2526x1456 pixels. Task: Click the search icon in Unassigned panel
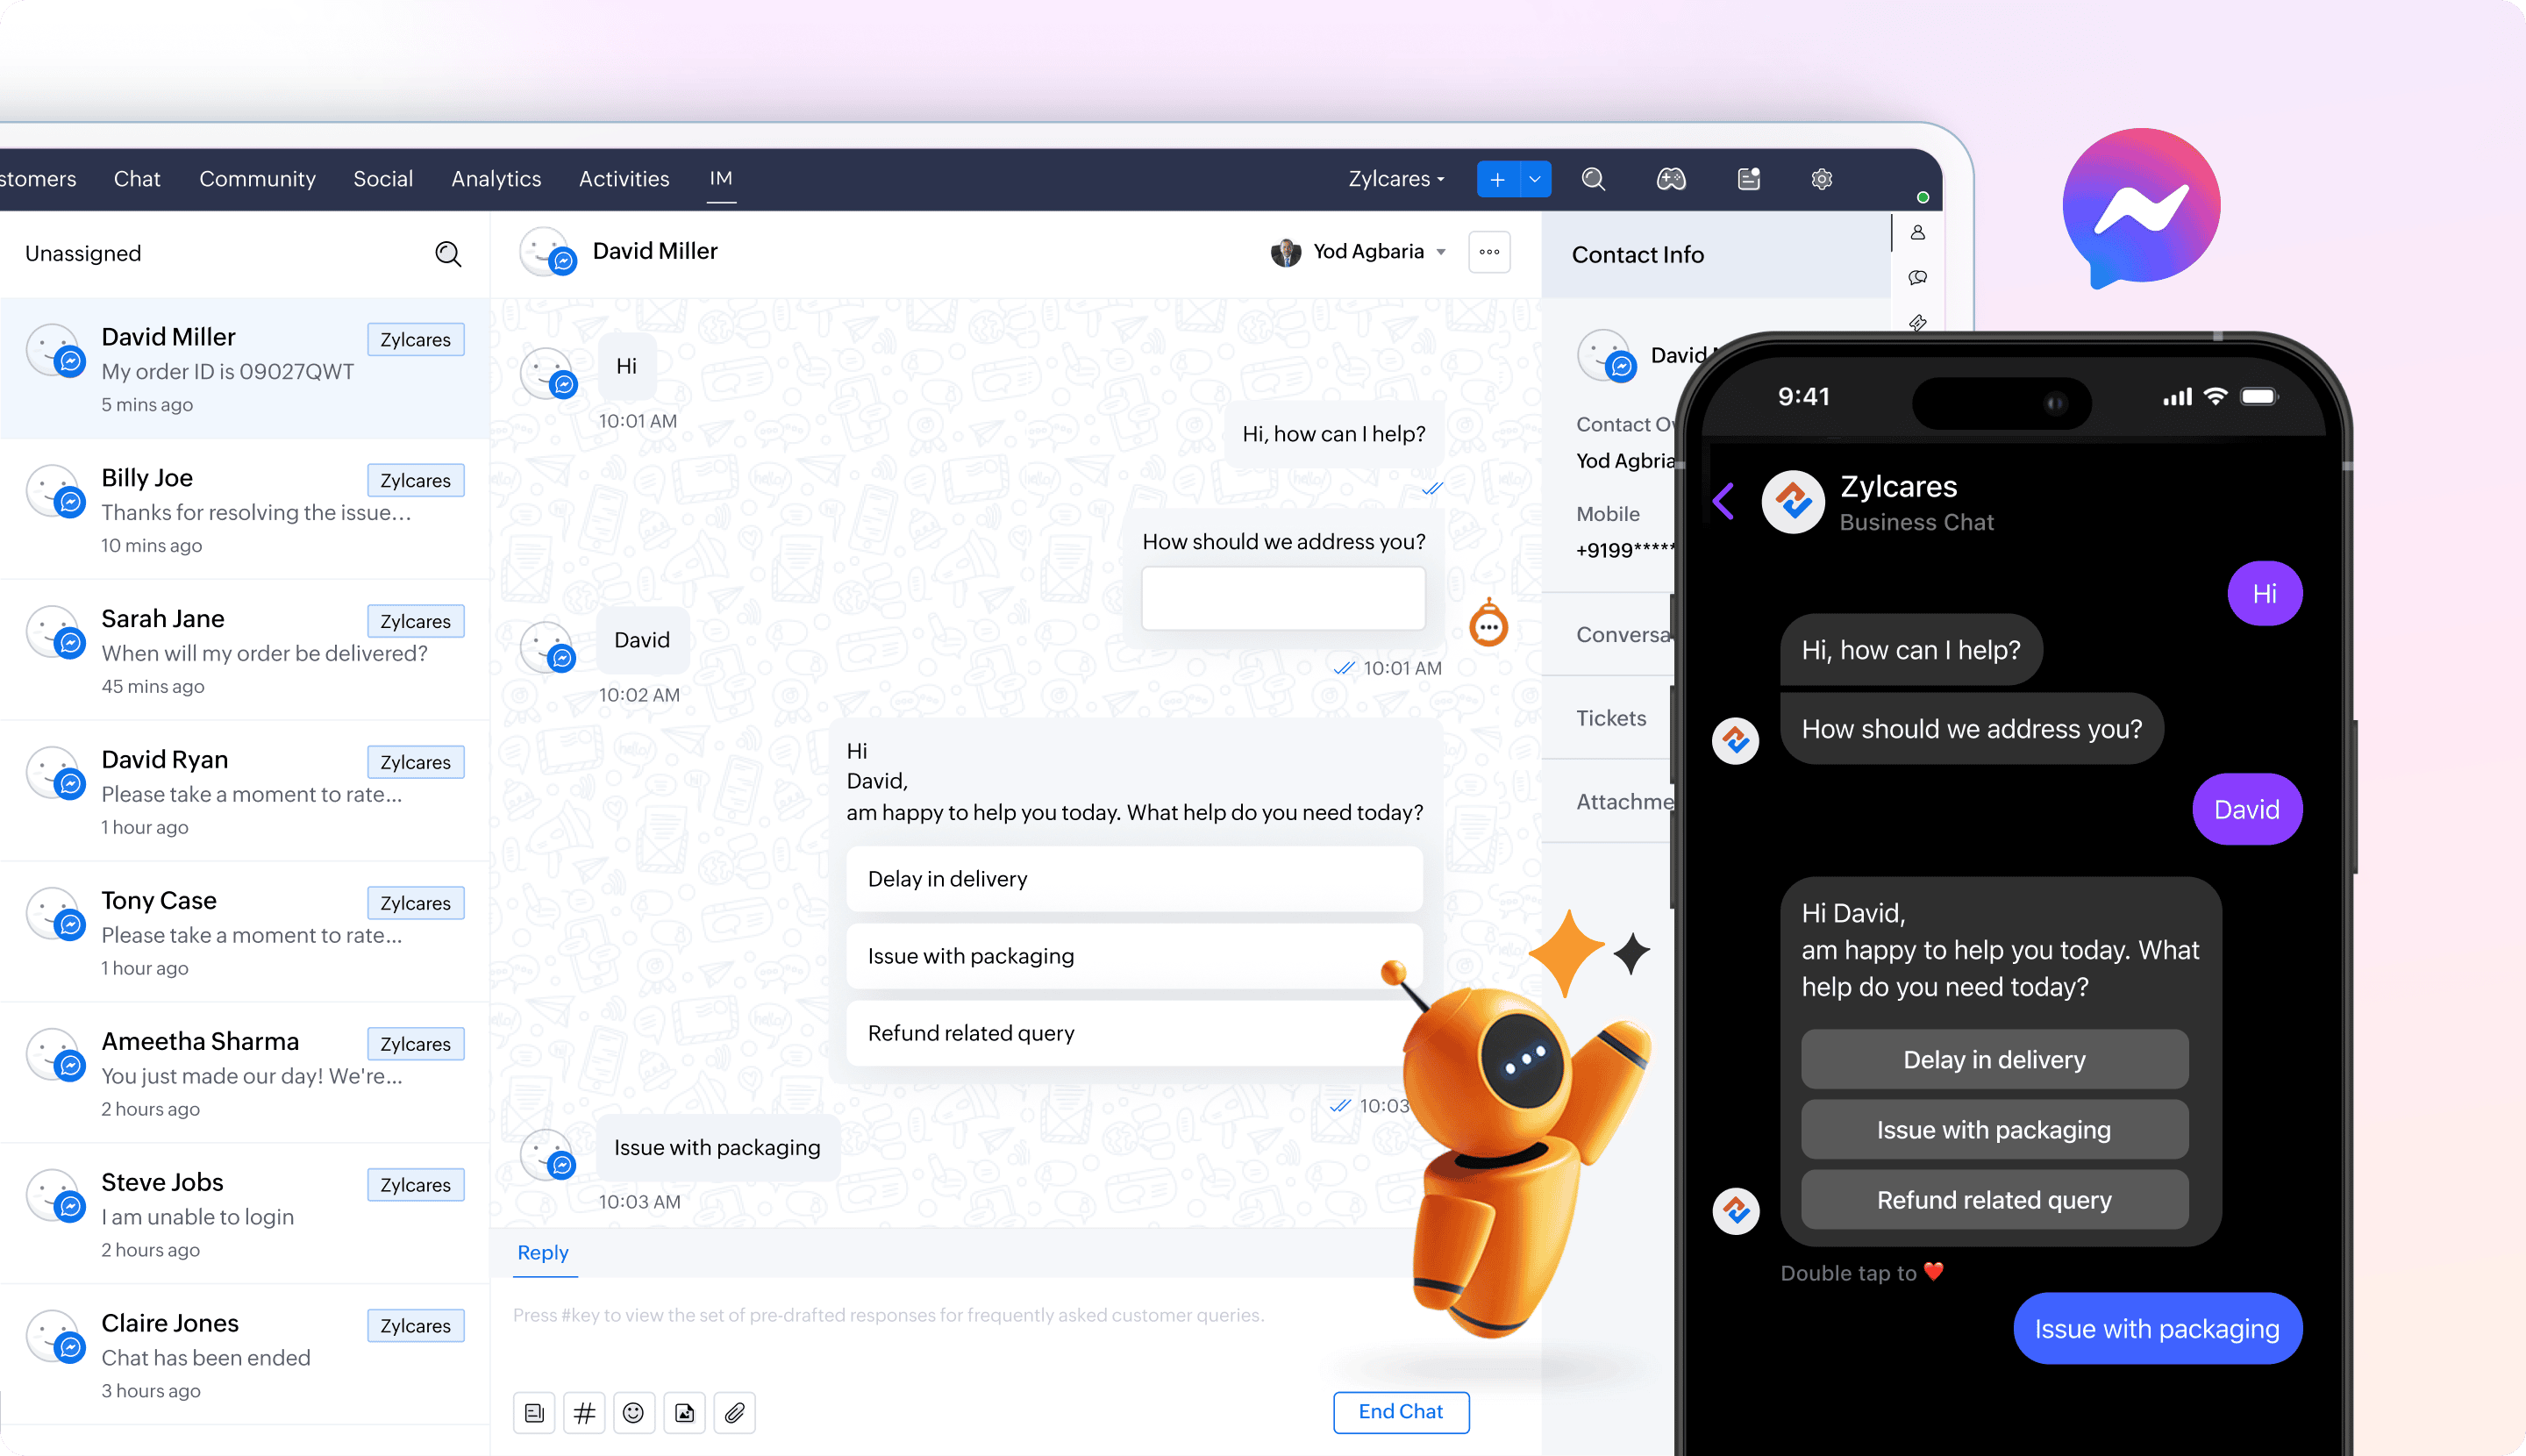[x=448, y=254]
